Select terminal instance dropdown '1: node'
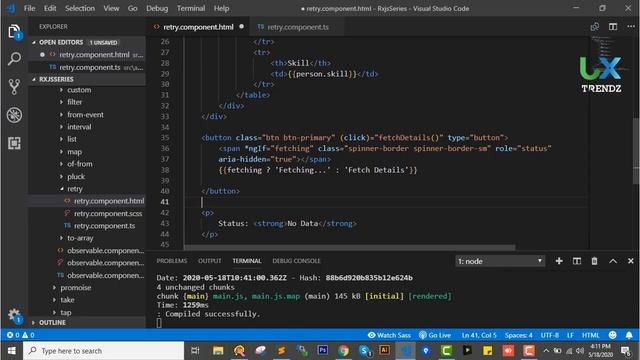 click(500, 261)
